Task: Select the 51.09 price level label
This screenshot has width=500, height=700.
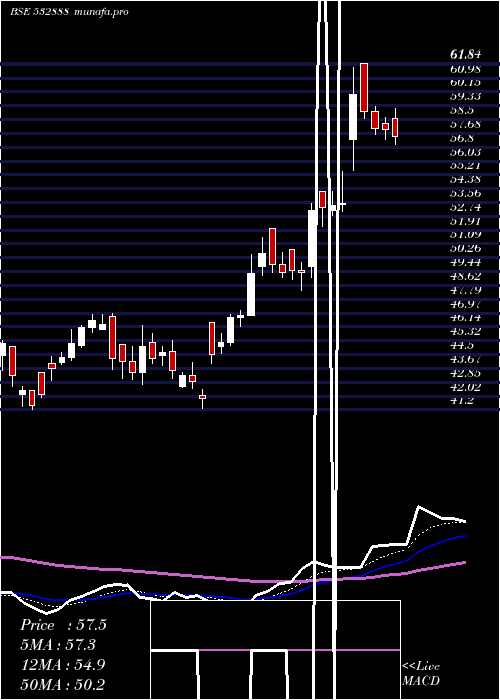Action: [466, 235]
